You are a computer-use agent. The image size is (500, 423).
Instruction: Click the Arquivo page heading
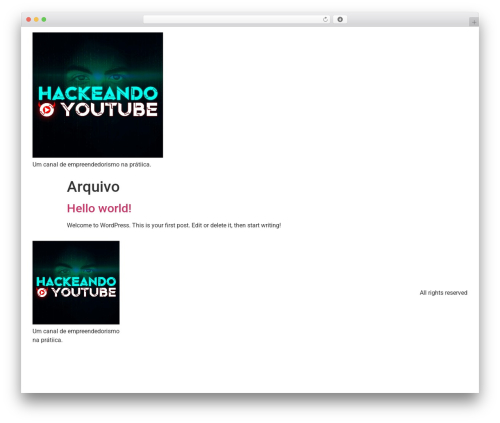(x=93, y=187)
